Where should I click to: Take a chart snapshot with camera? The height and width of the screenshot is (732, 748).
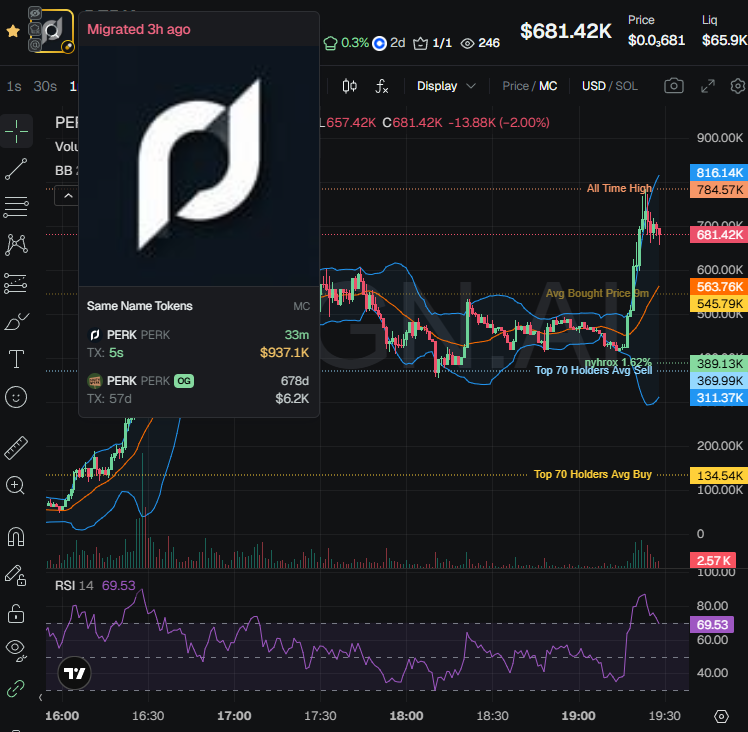[x=674, y=86]
